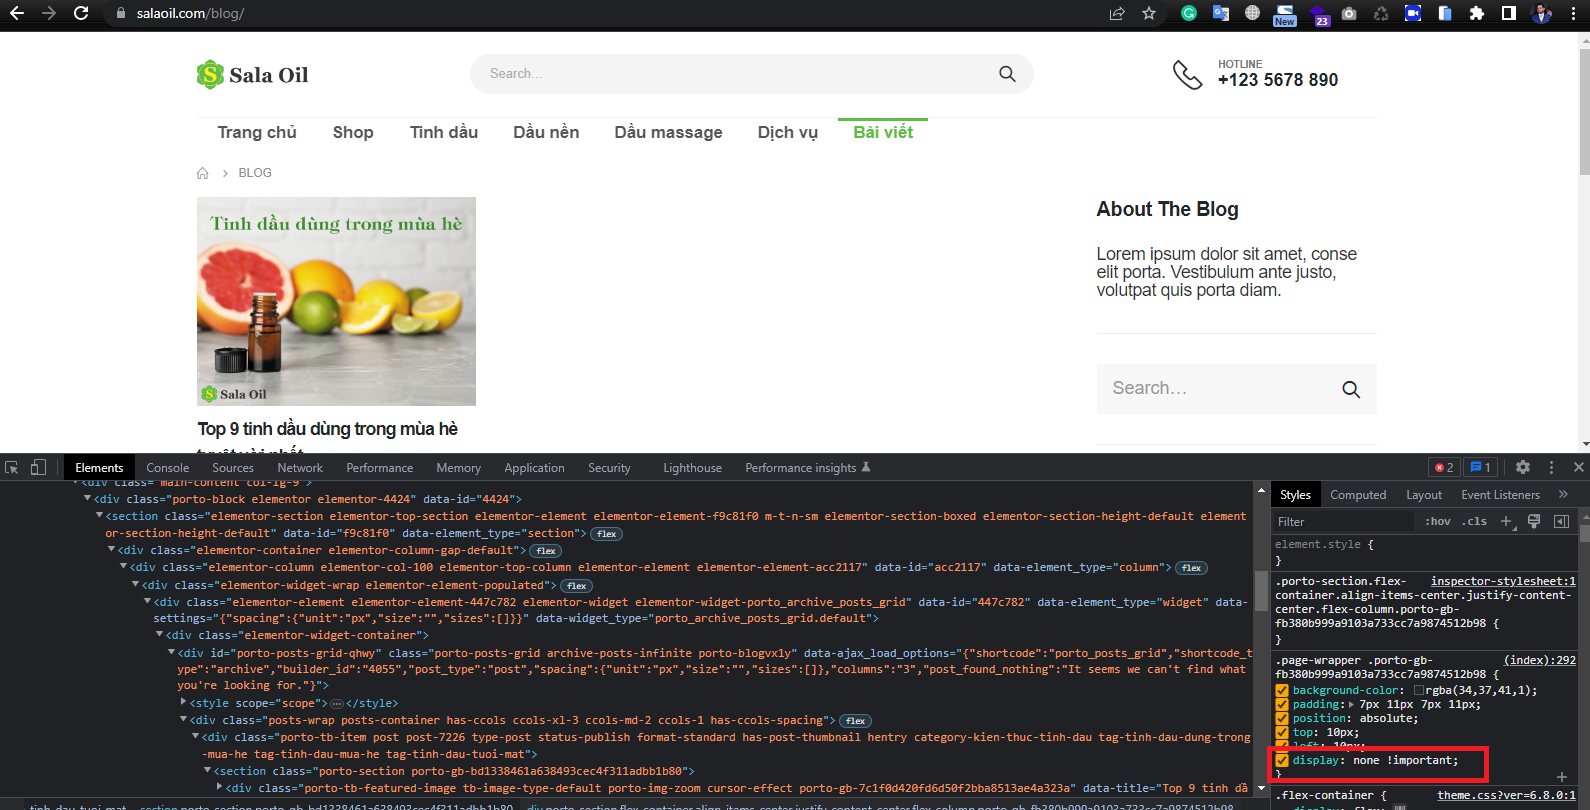Open the Google Translate extension icon

tap(1221, 13)
